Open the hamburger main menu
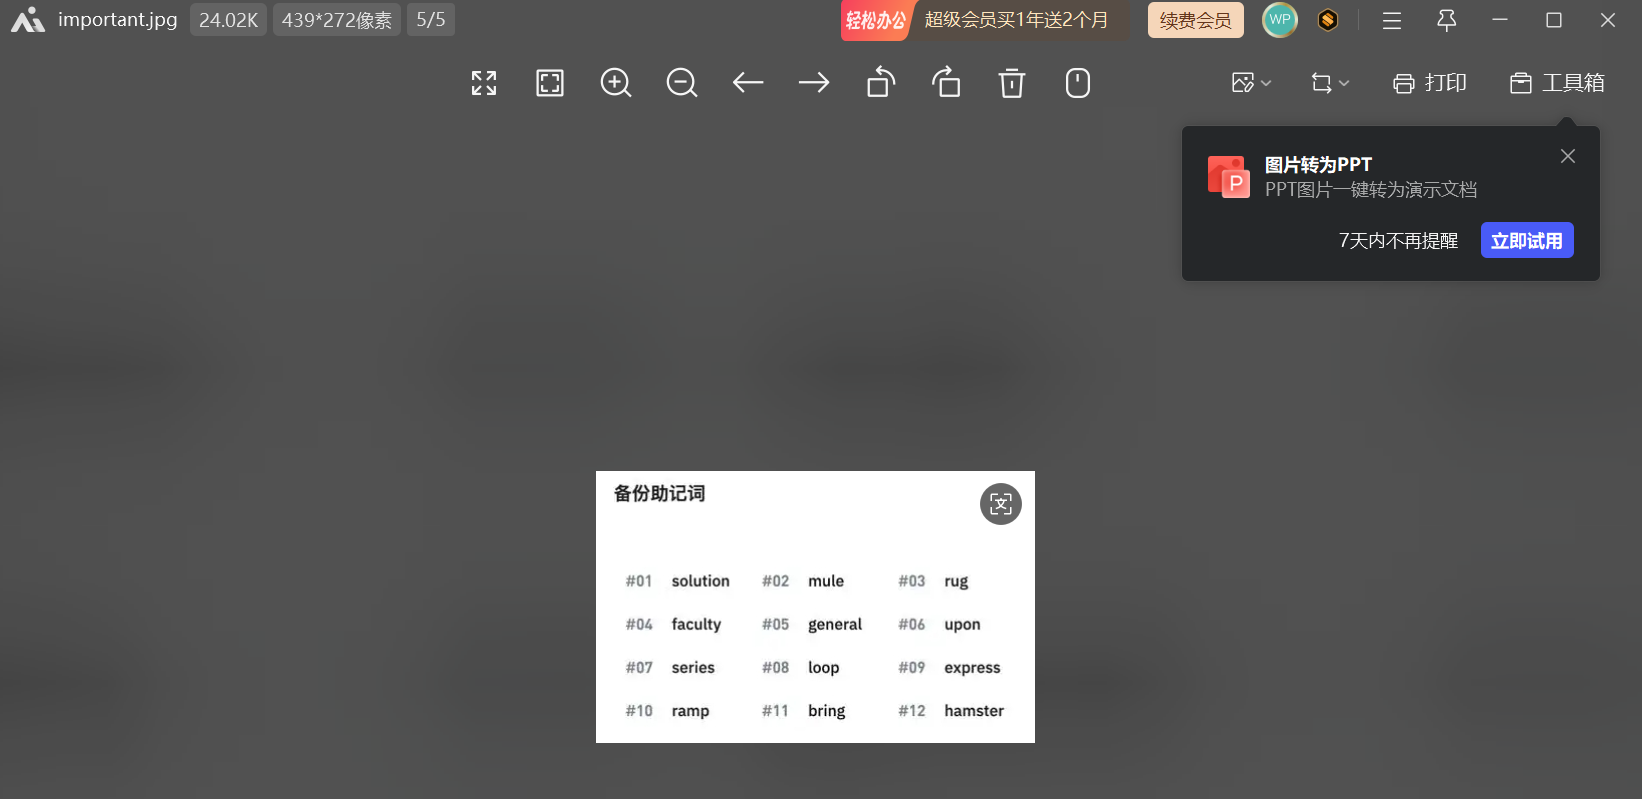 point(1392,20)
